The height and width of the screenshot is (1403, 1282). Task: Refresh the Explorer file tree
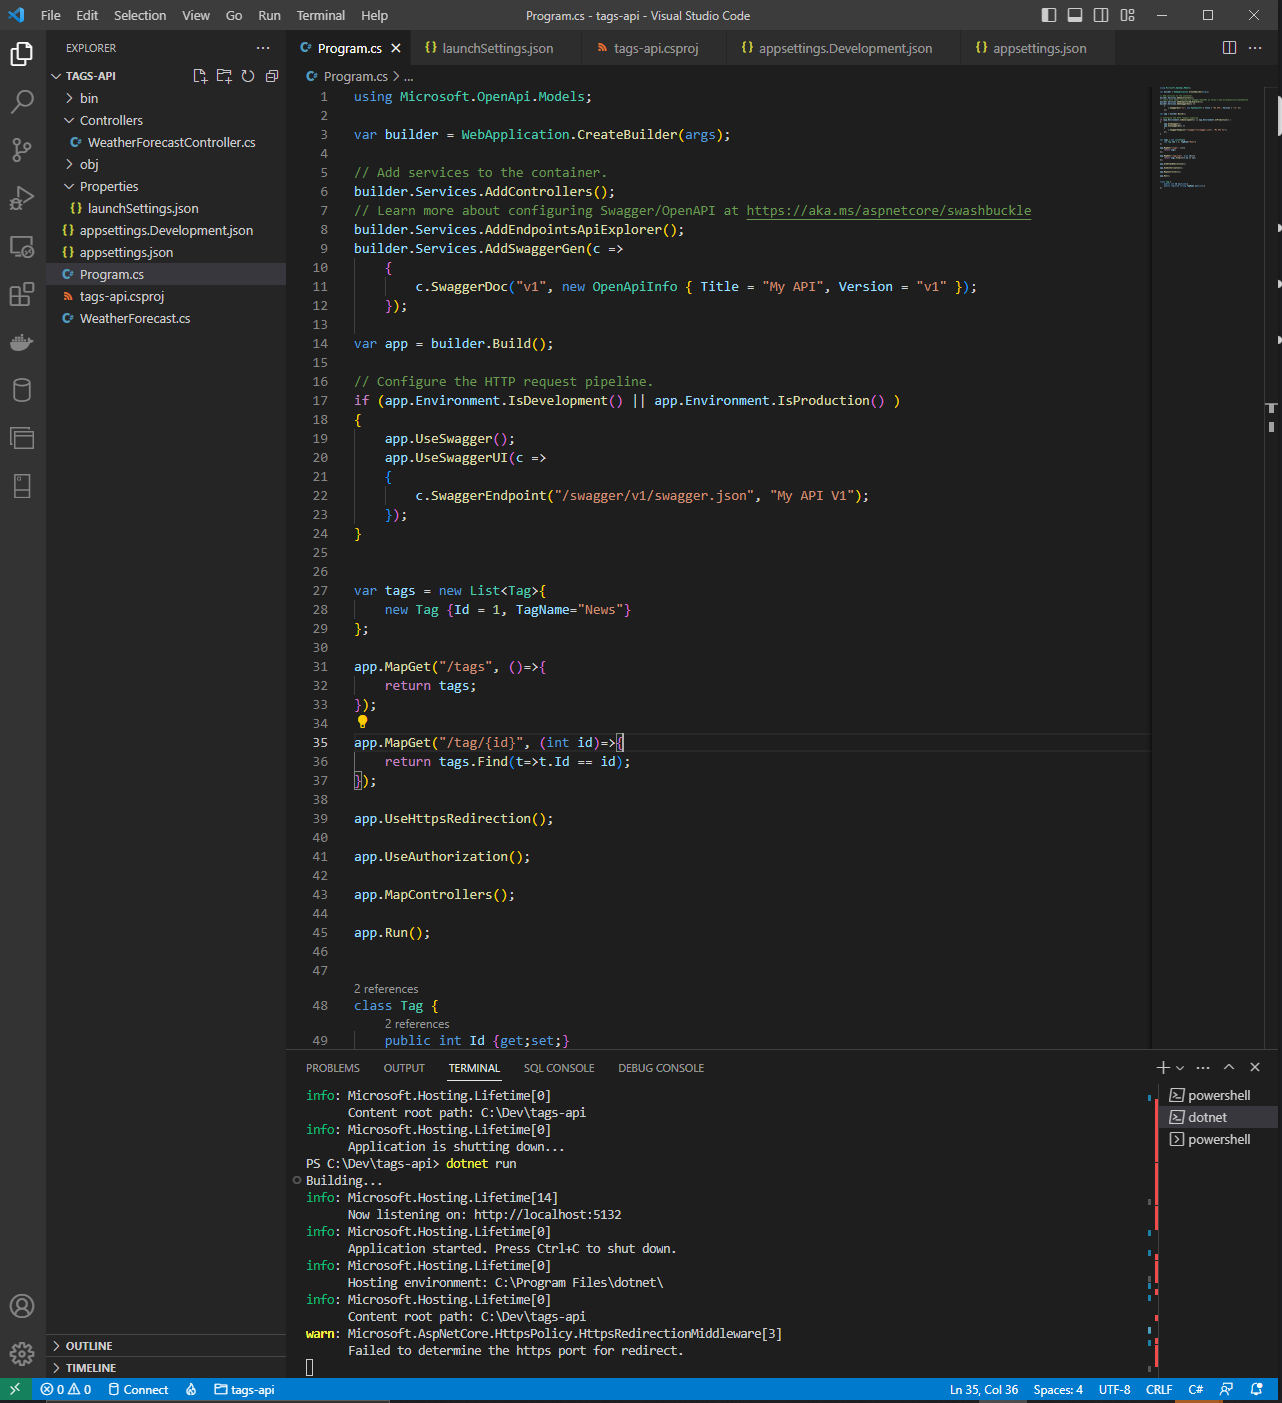pyautogui.click(x=248, y=76)
